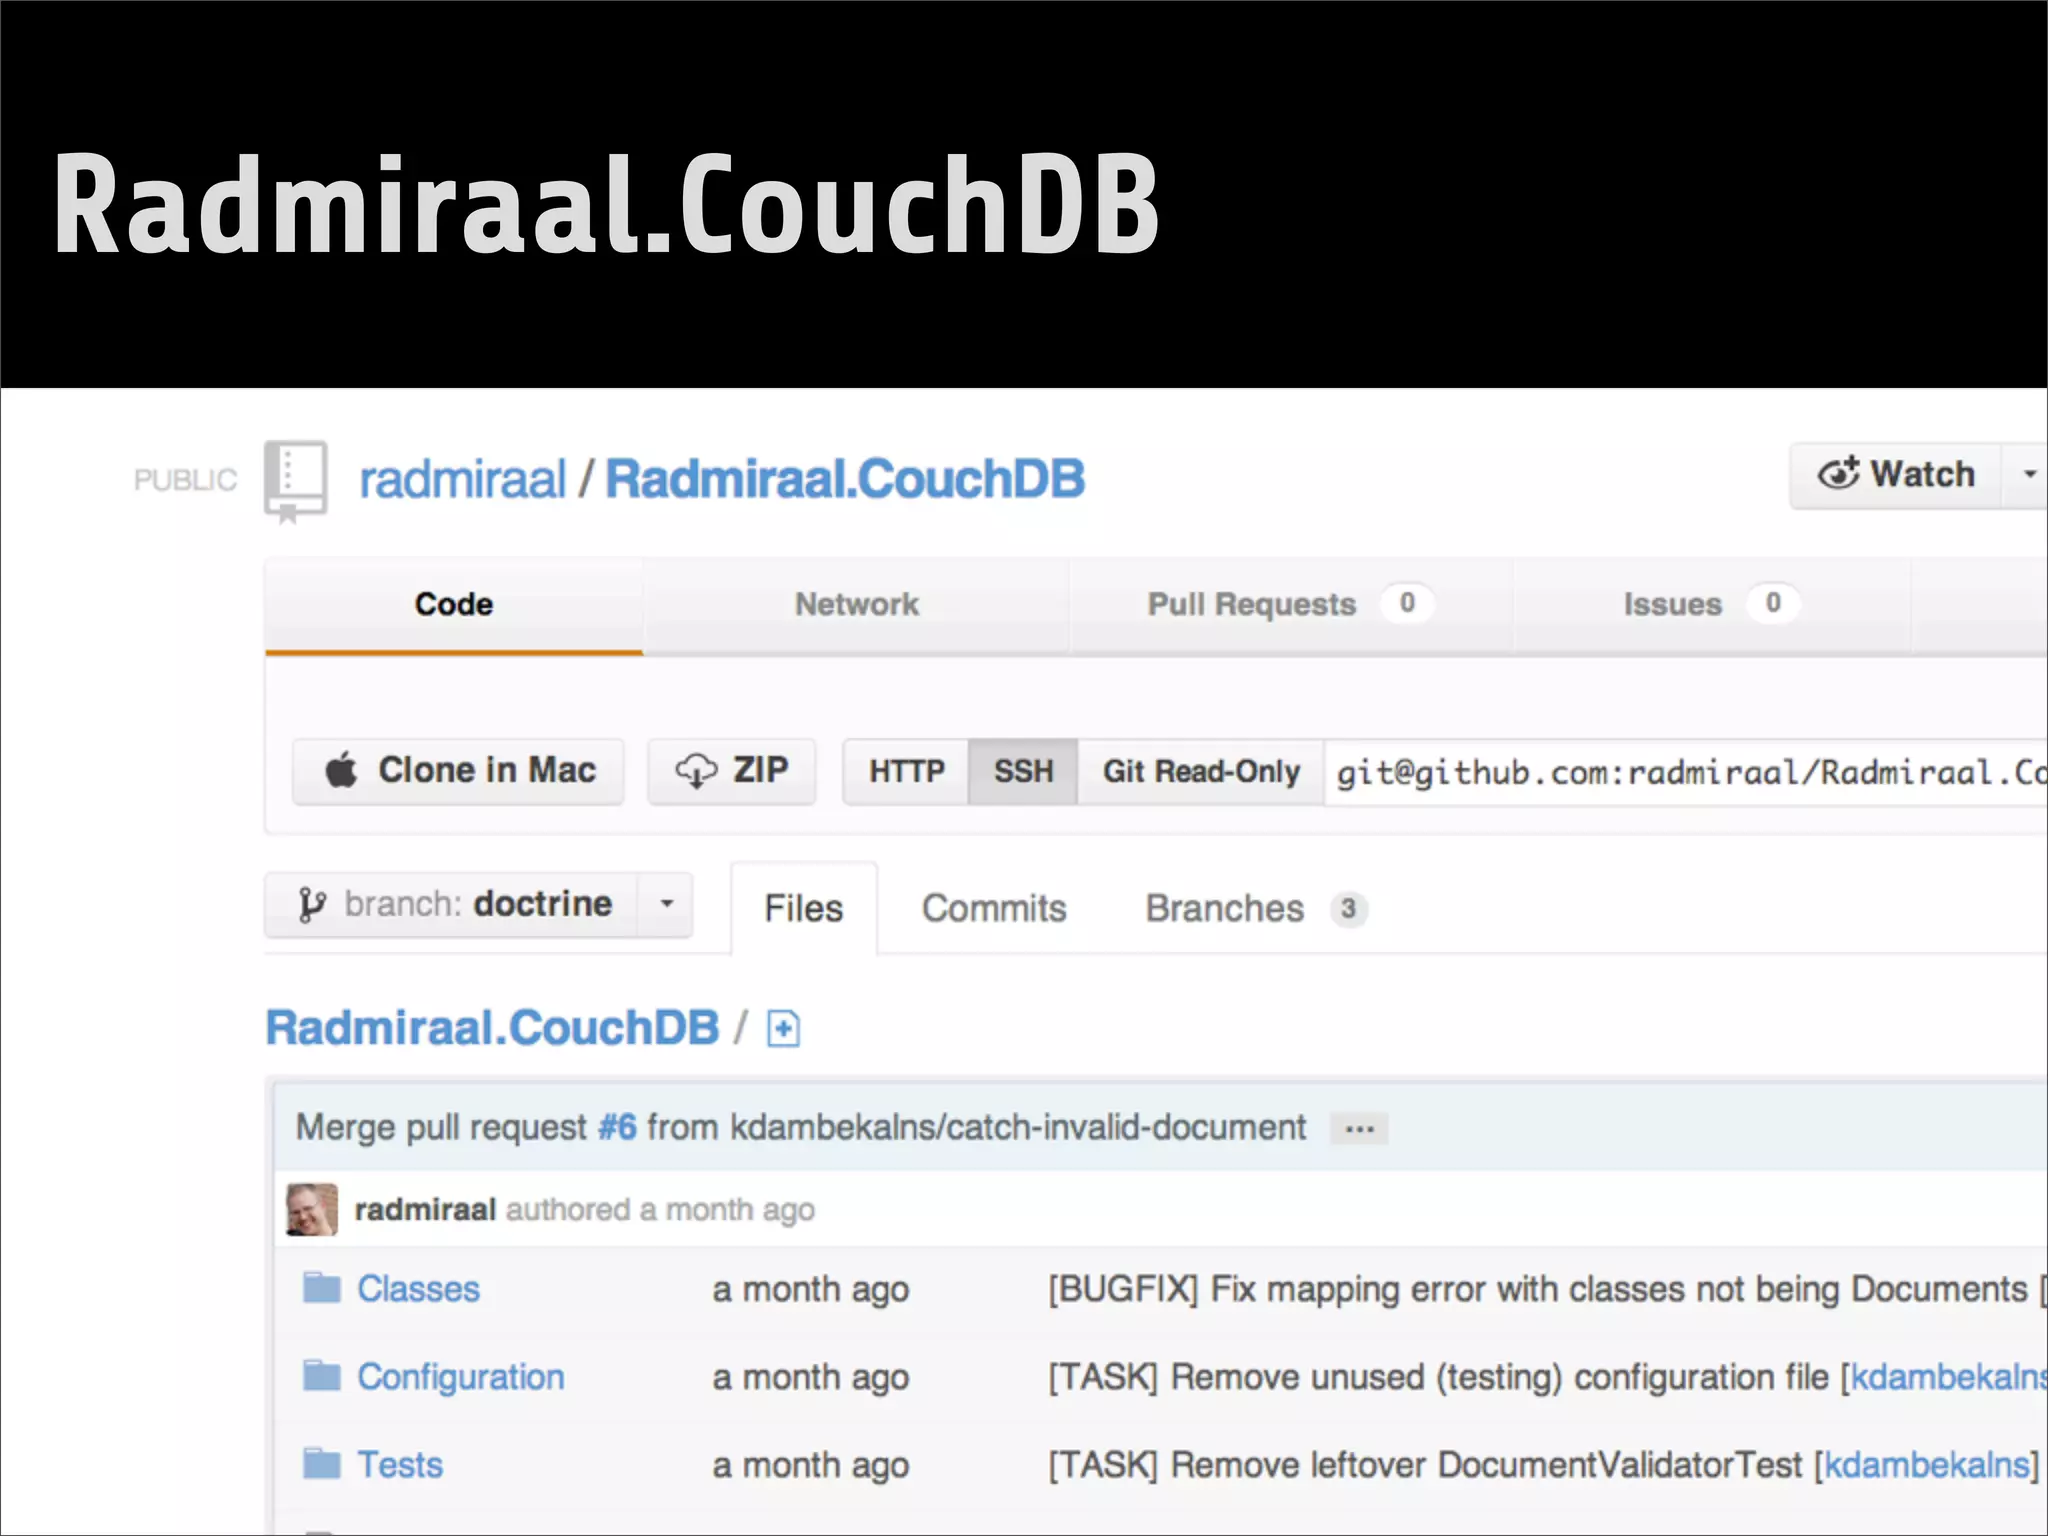Click the repository book icon
Screen dimensions: 2048x1536
pos(295,481)
